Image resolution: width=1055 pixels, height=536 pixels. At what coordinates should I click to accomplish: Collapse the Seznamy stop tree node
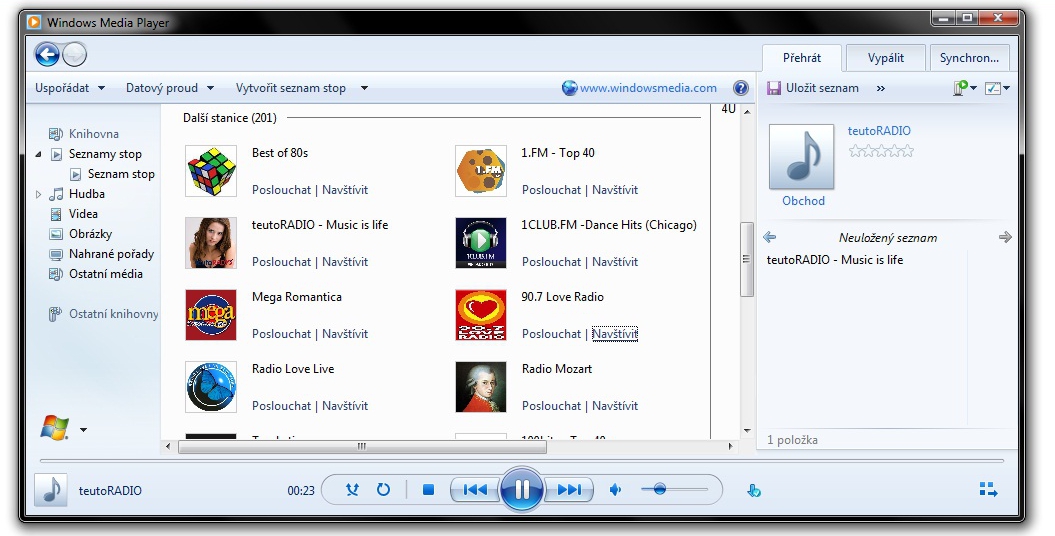click(x=38, y=154)
